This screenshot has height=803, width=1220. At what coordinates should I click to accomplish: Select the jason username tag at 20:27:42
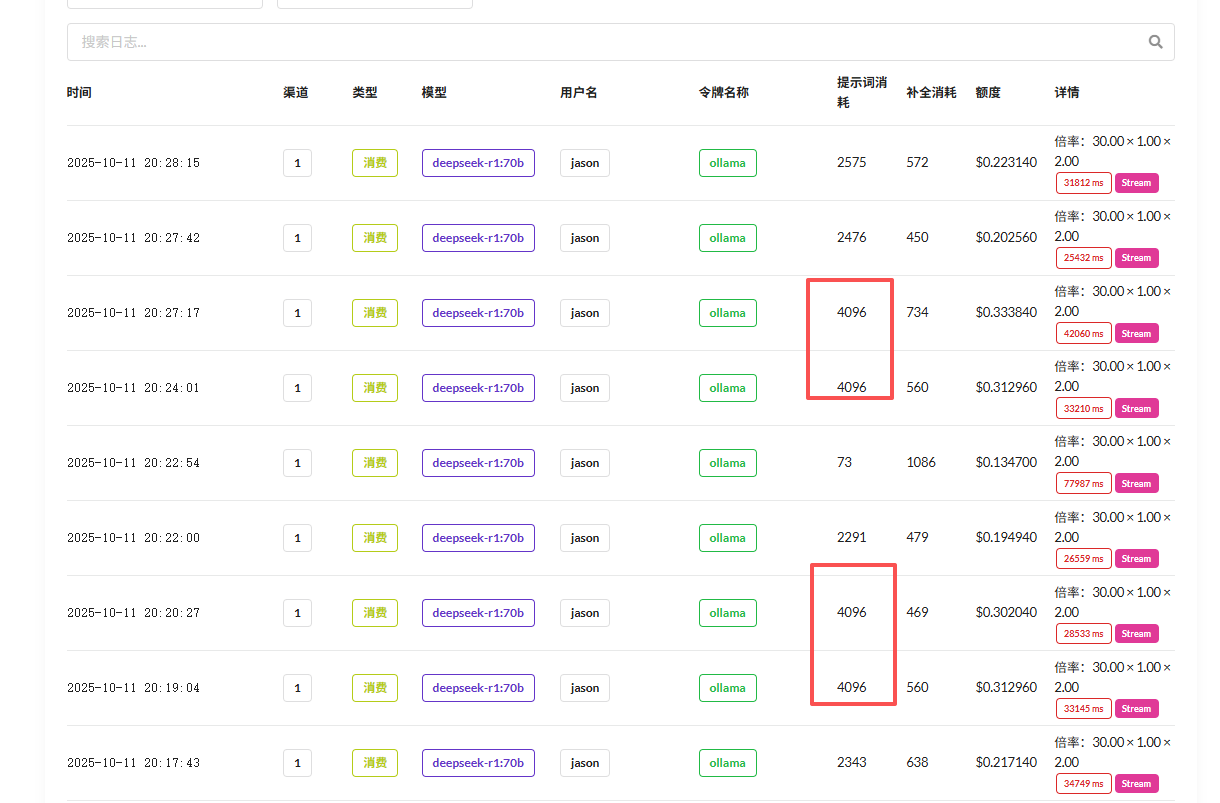click(x=585, y=238)
